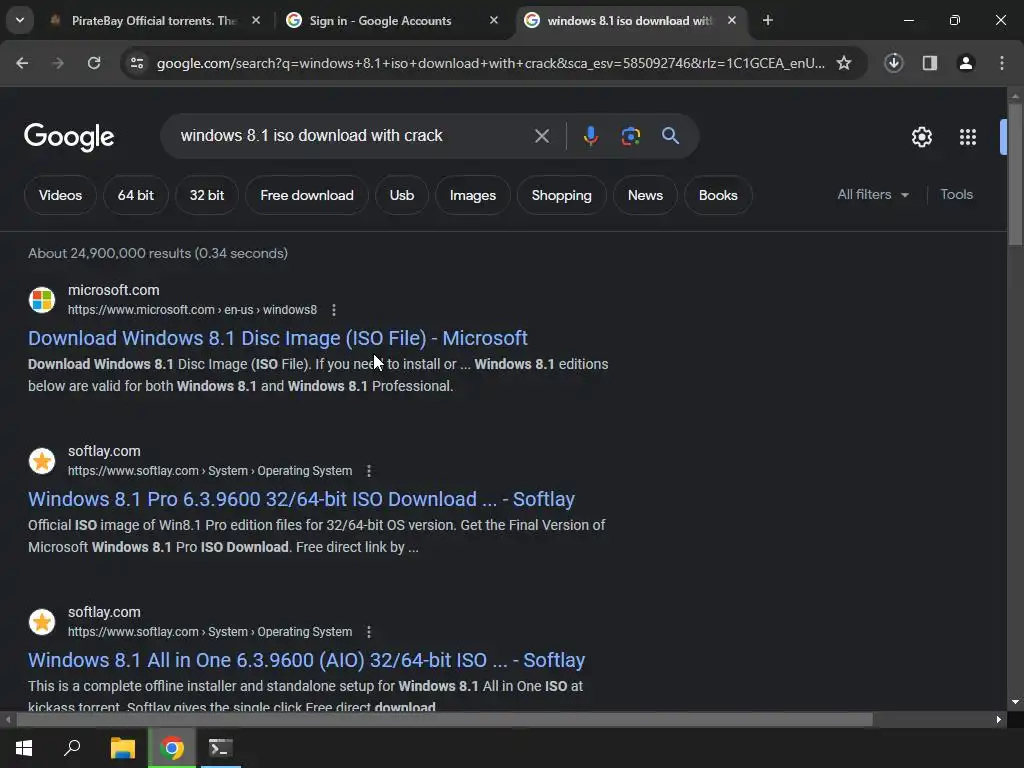Image resolution: width=1024 pixels, height=768 pixels.
Task: Close the PirateBay tab
Action: click(x=256, y=21)
